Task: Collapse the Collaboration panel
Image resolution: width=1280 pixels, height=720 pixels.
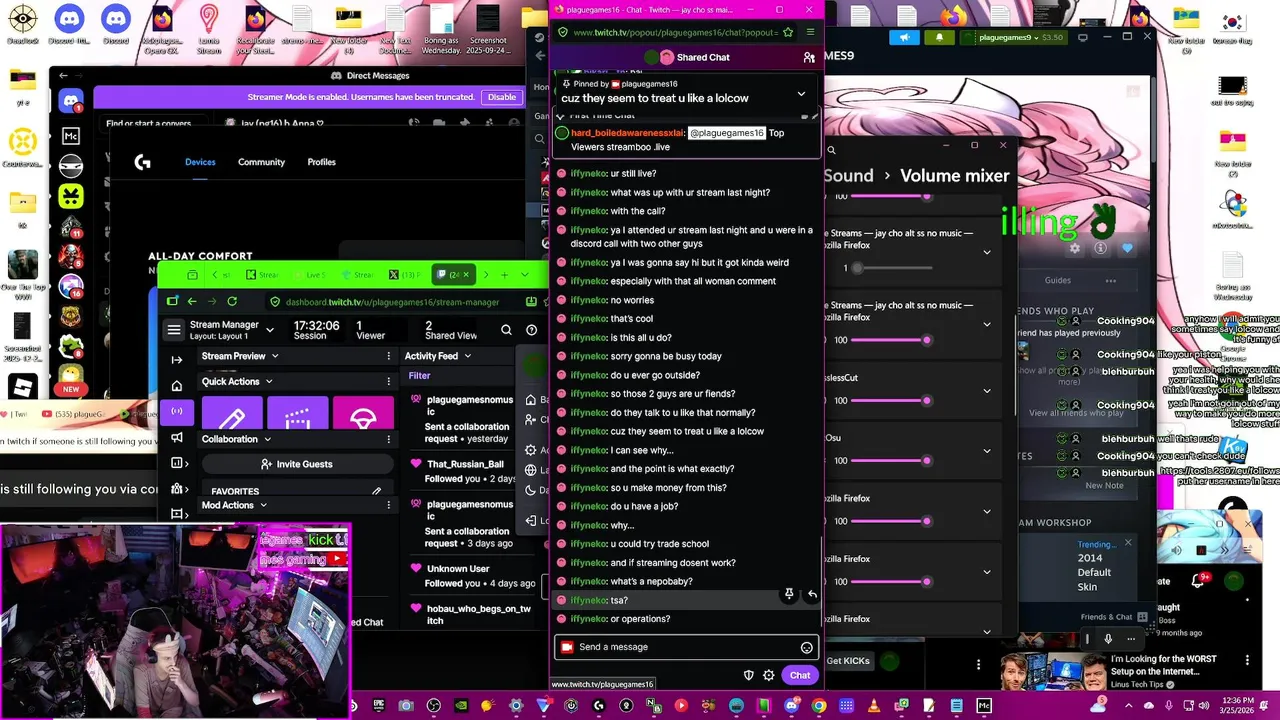Action: coord(267,439)
